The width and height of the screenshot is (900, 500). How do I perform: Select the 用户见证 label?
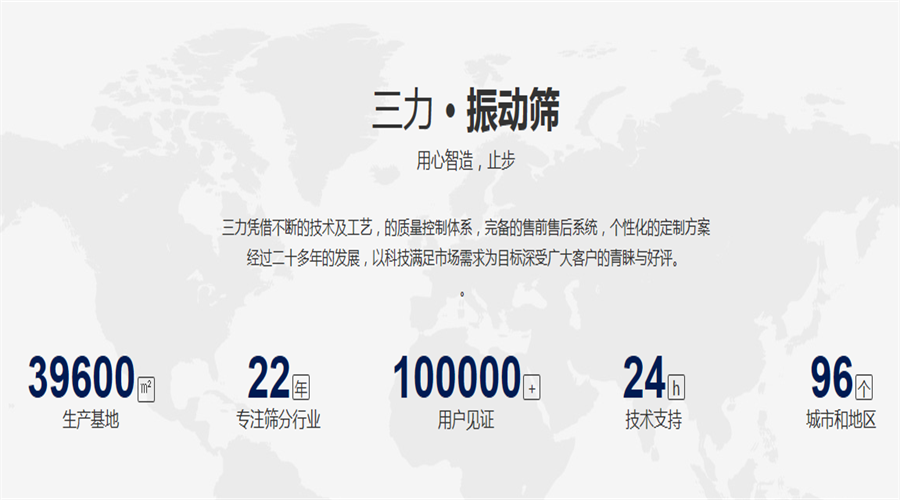[465, 420]
